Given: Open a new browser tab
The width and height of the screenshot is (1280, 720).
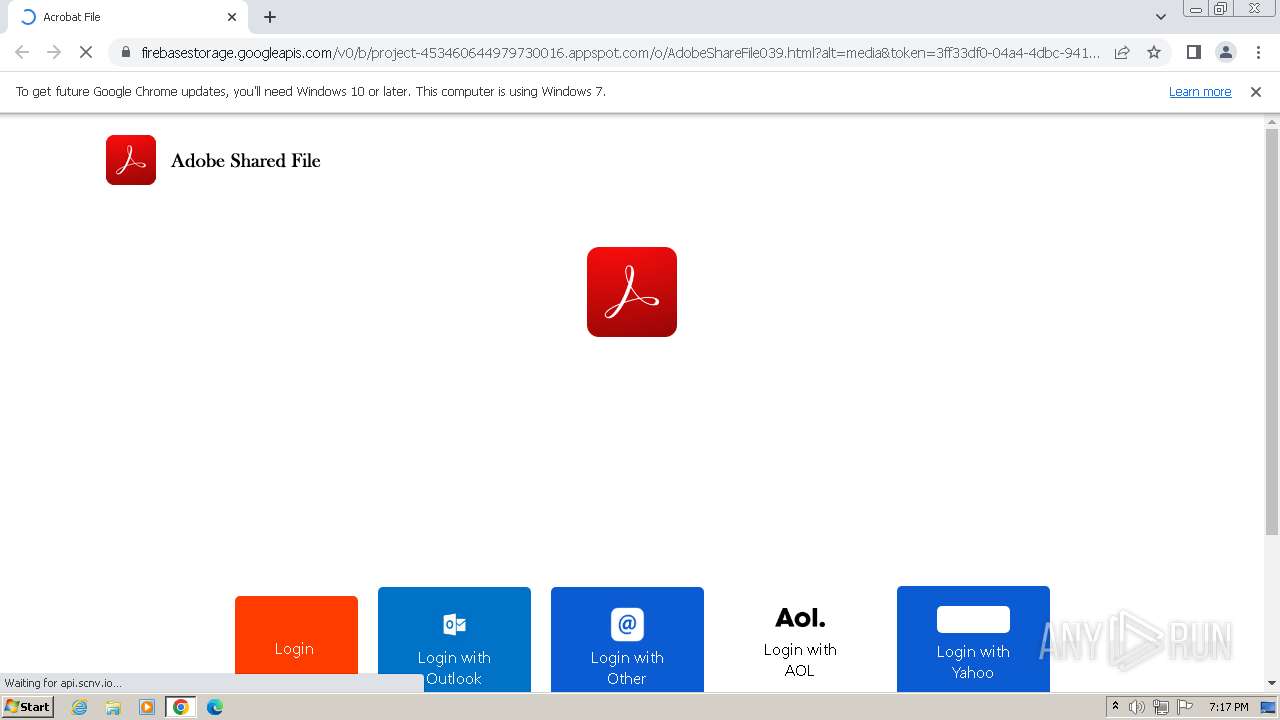Looking at the screenshot, I should [x=270, y=17].
